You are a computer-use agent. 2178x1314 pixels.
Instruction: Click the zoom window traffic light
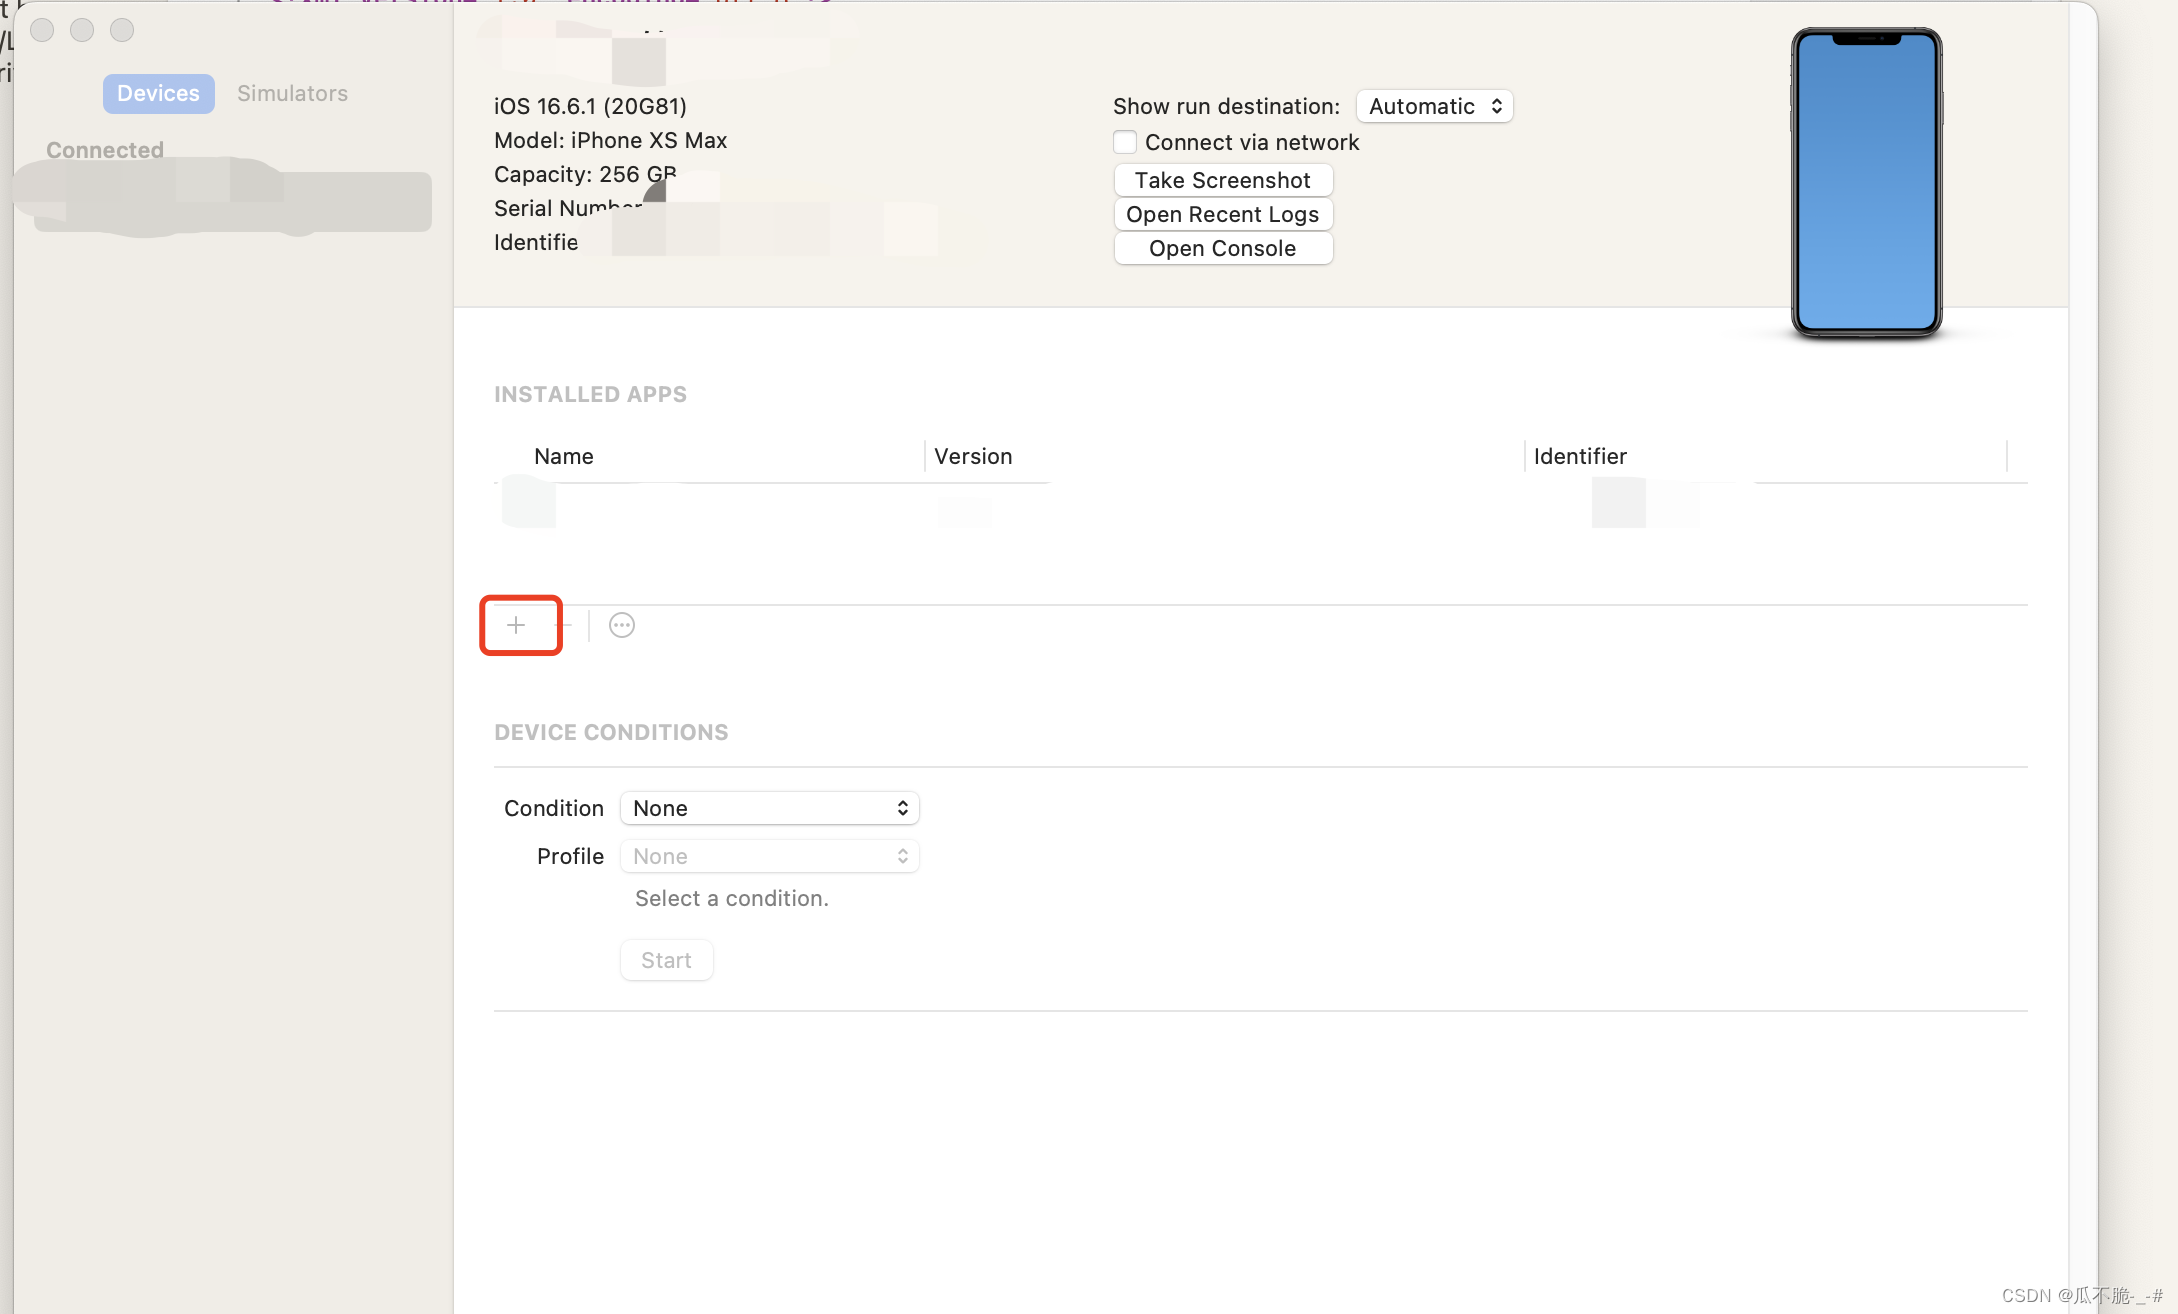(x=122, y=30)
